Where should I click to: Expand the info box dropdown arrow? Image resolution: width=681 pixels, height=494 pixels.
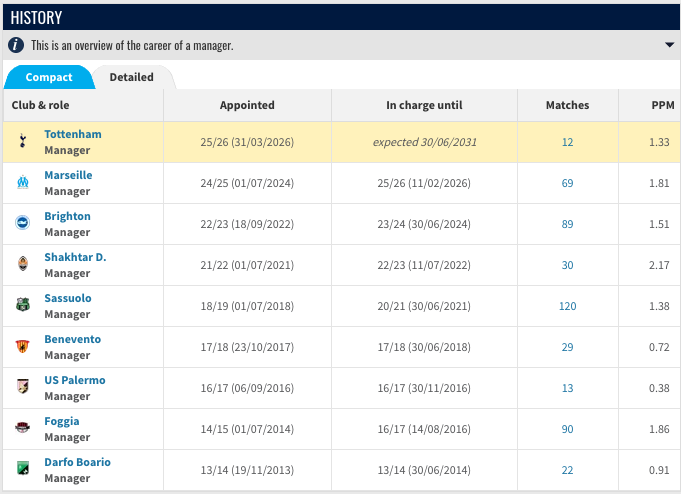pos(669,45)
